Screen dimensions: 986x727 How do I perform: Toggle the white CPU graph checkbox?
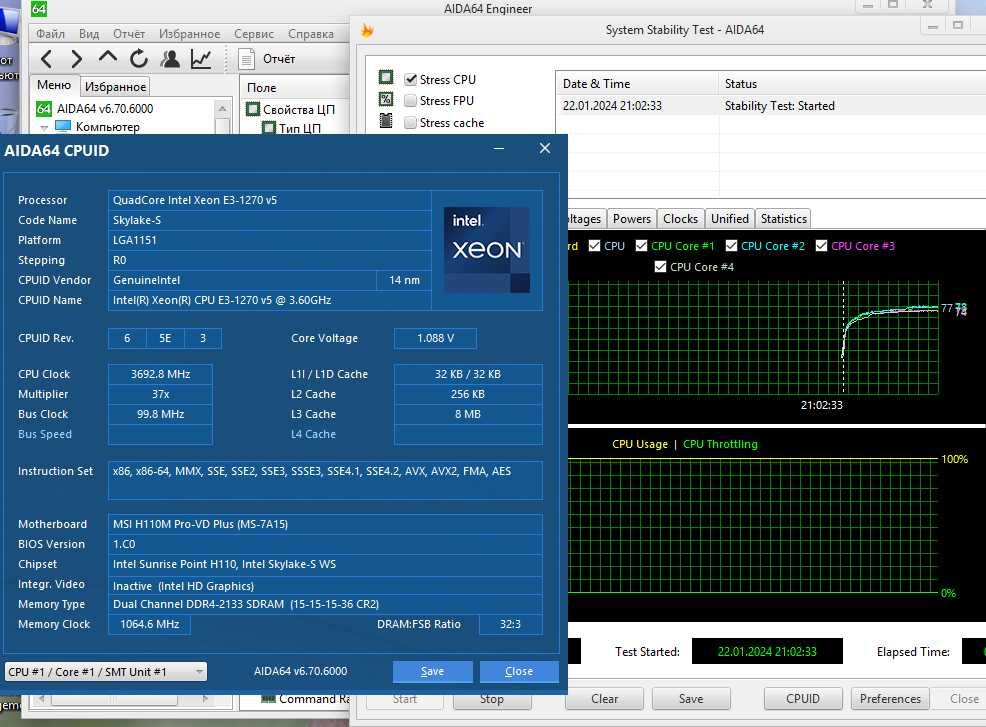pos(594,246)
